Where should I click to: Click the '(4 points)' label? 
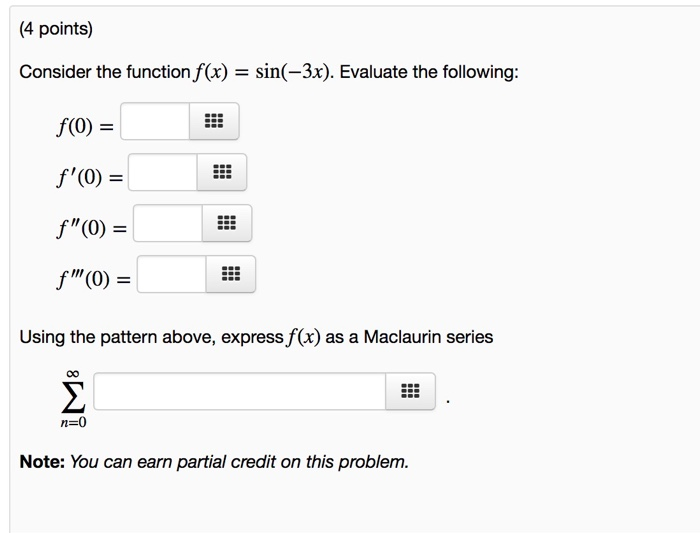(x=56, y=29)
